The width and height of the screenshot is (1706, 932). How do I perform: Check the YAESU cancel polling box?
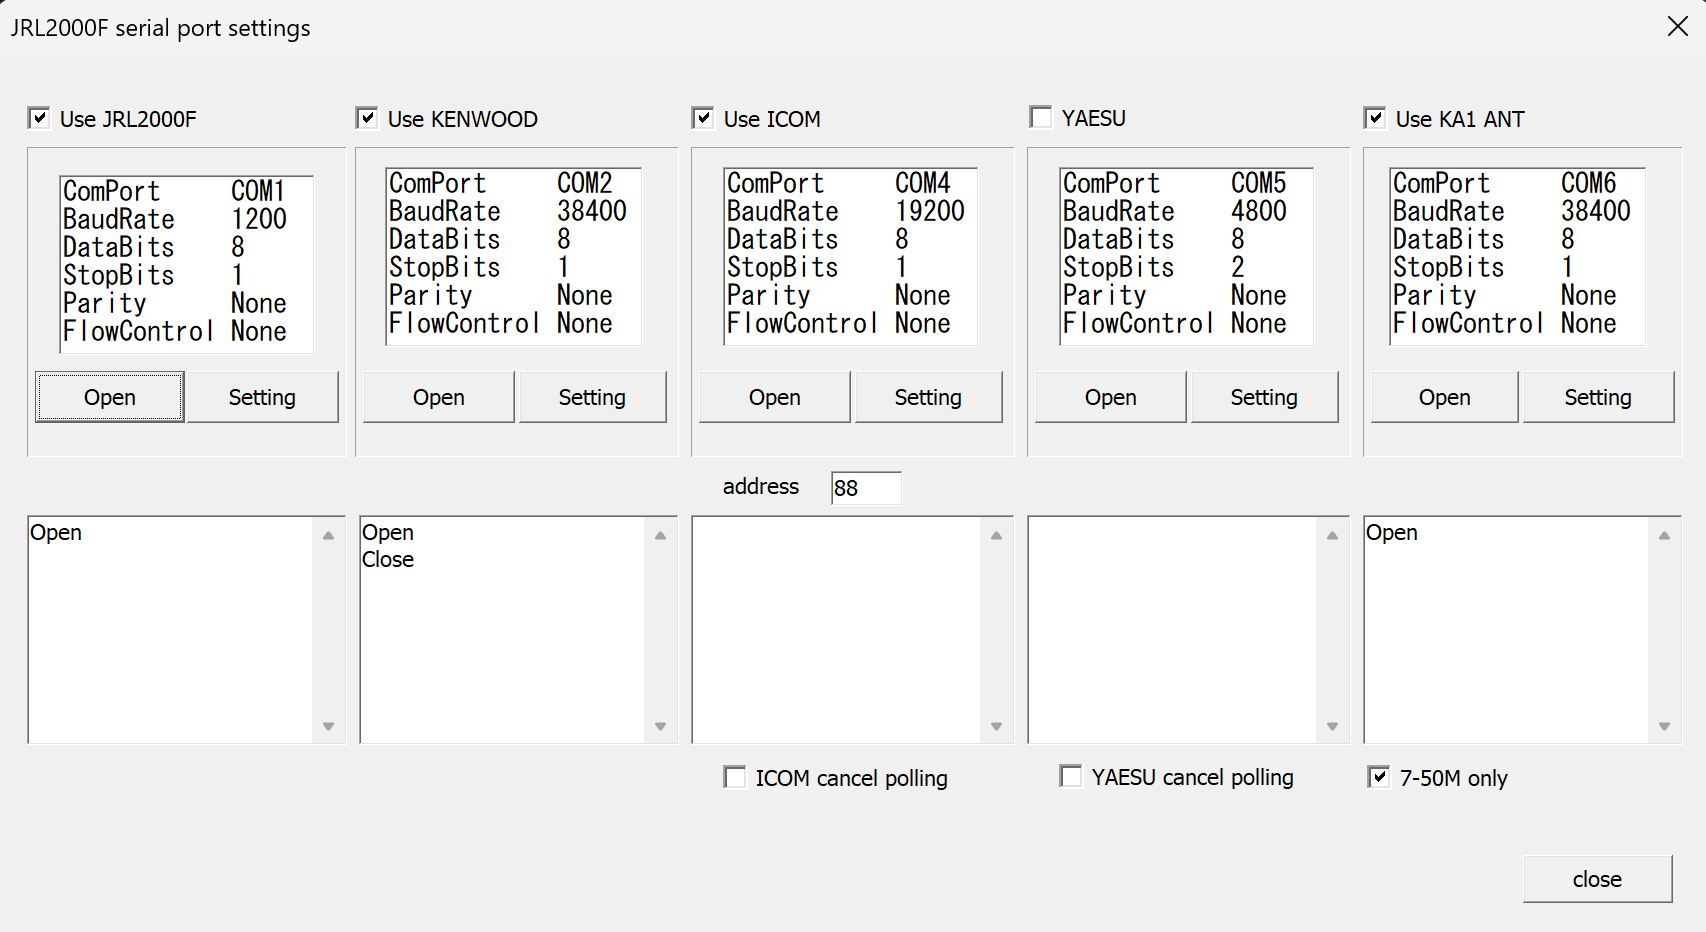[x=1071, y=777]
